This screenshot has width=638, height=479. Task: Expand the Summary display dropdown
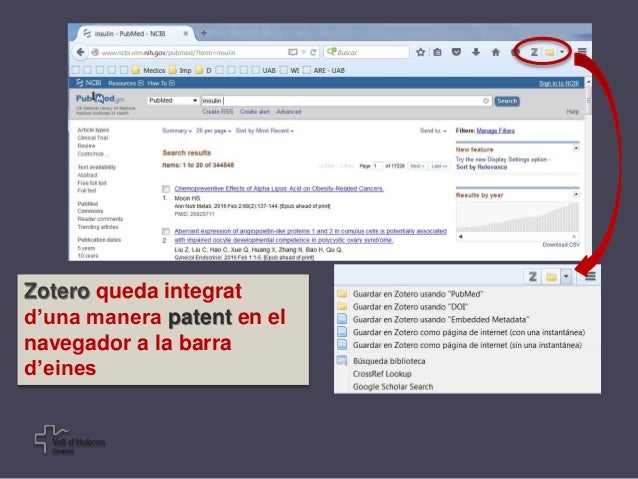177,131
